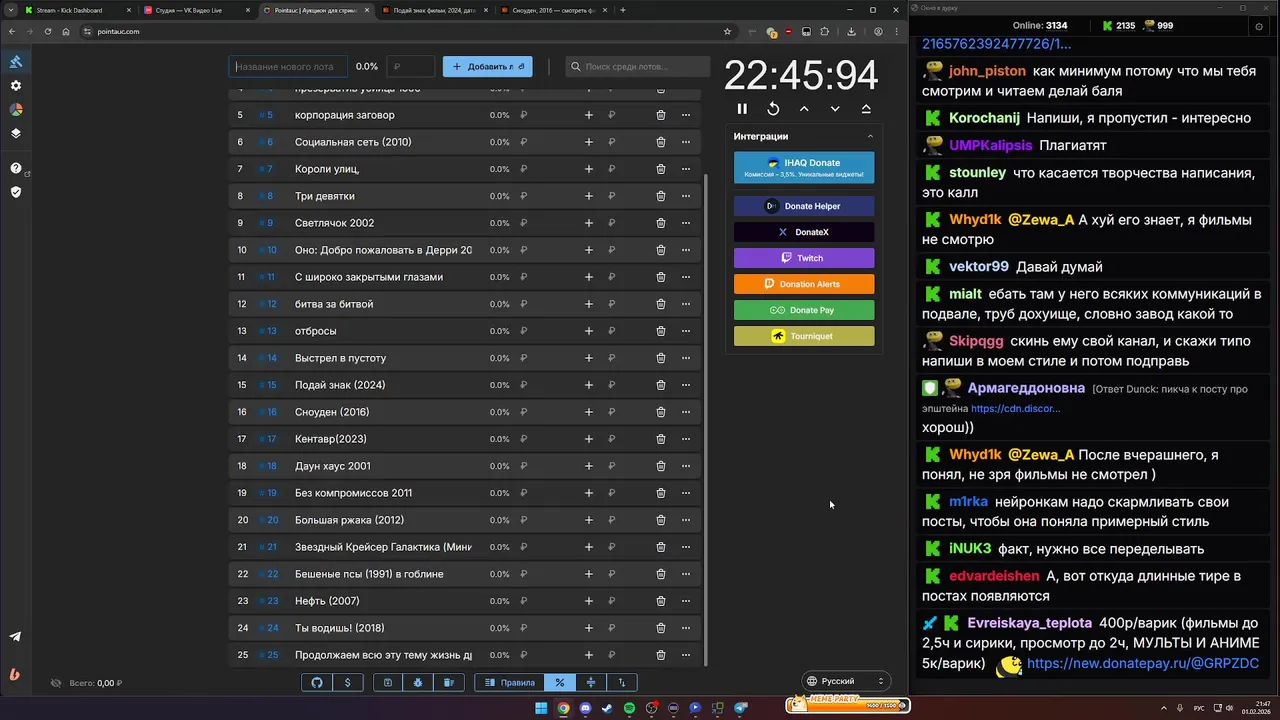Screen dimensions: 1280x720
Task: Open more options for Кентавр(2023)
Action: click(x=686, y=439)
